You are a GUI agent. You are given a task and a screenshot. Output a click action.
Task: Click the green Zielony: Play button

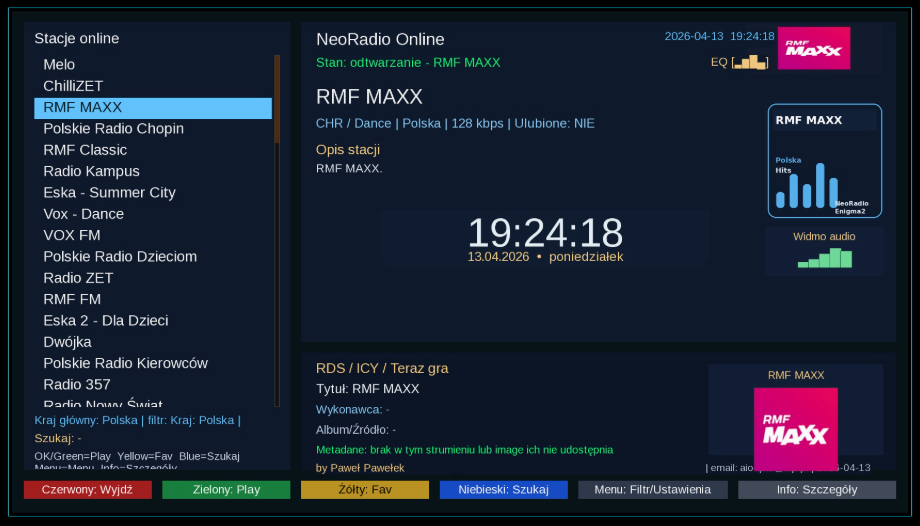coord(226,490)
